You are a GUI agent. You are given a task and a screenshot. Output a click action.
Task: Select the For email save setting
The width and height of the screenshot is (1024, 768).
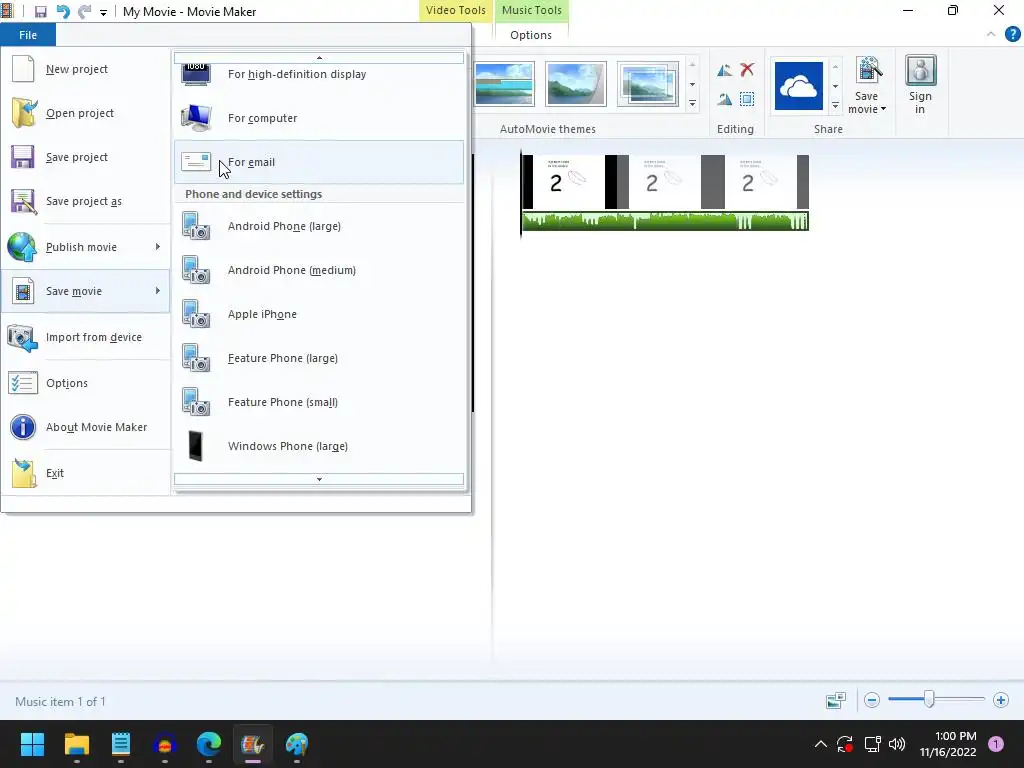click(319, 162)
